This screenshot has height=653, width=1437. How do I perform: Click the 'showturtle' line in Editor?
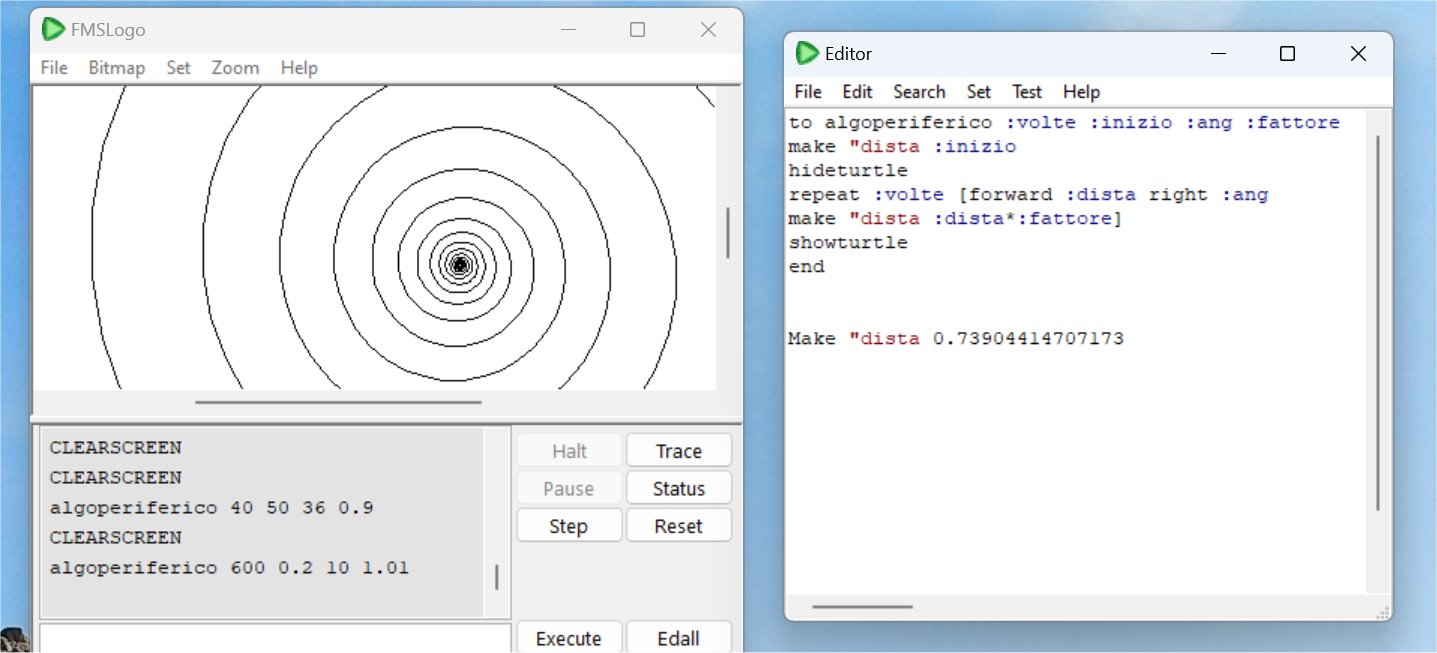click(x=848, y=243)
